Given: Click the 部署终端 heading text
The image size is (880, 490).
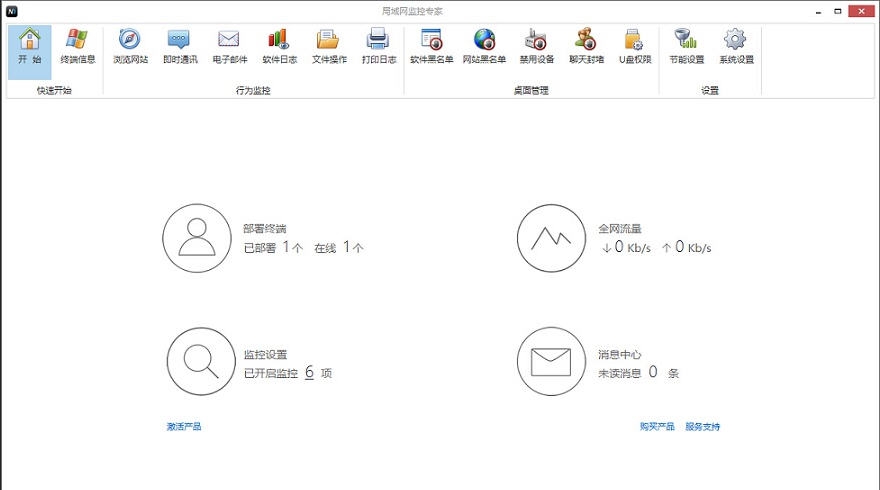Looking at the screenshot, I should coord(265,228).
